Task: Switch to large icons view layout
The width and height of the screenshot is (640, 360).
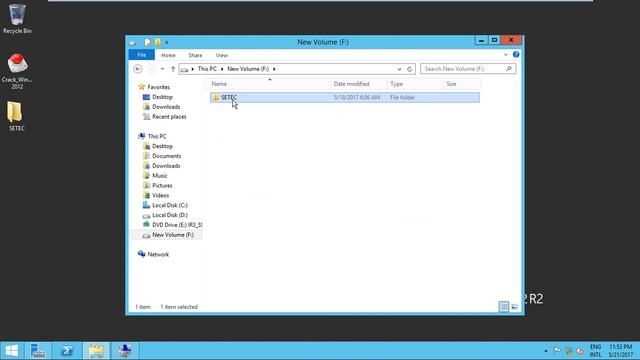Action: point(514,307)
